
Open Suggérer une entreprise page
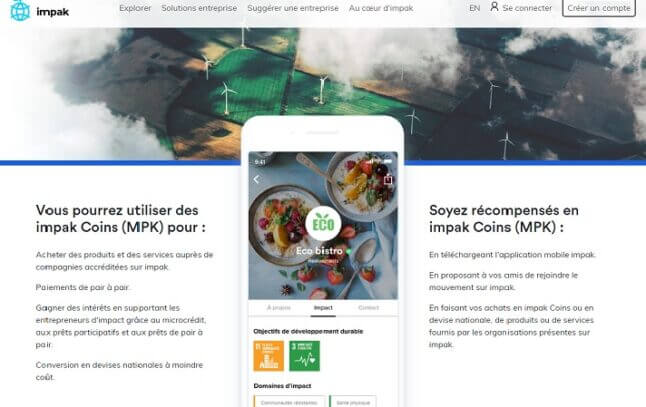tap(293, 8)
